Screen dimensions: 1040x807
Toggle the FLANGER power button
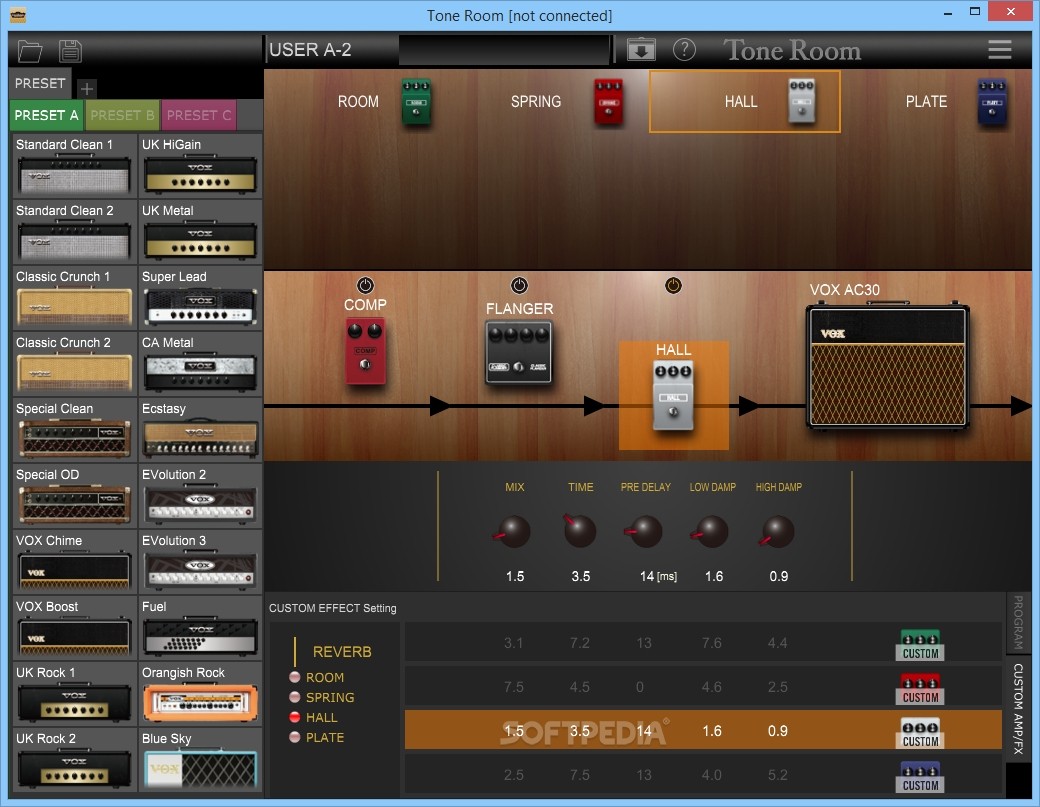(x=519, y=285)
